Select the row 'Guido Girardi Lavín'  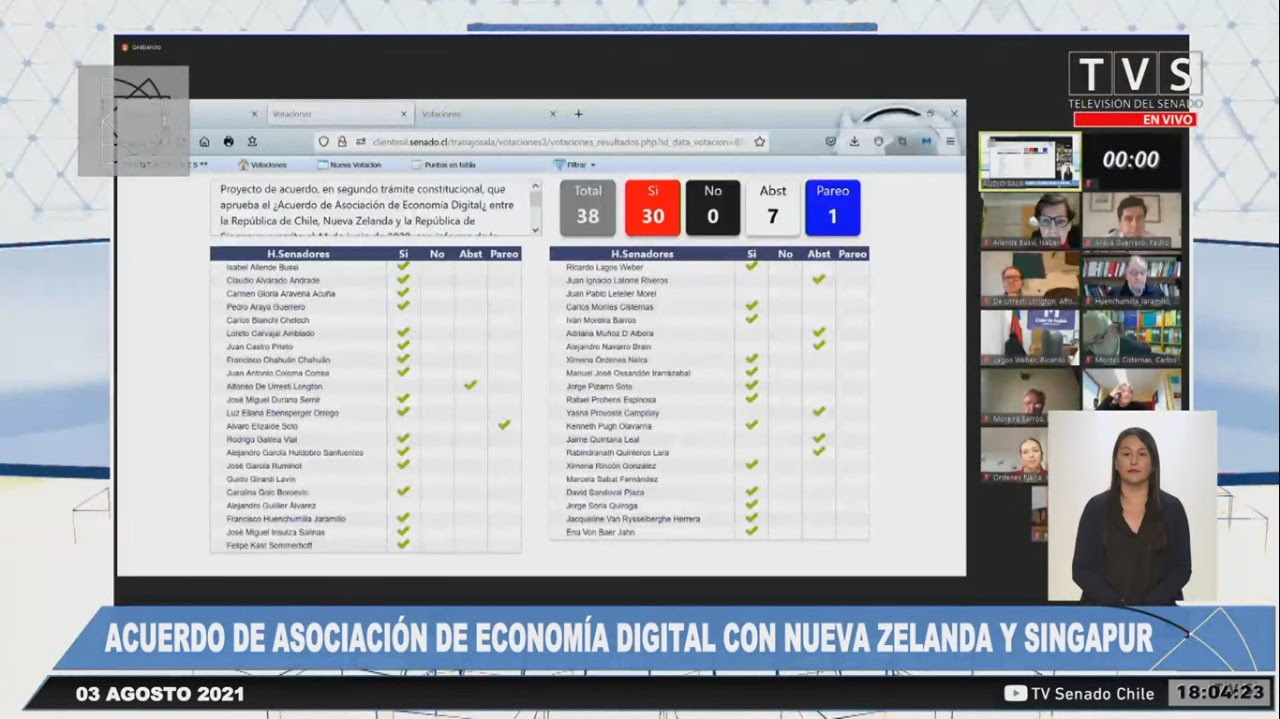tap(365, 479)
